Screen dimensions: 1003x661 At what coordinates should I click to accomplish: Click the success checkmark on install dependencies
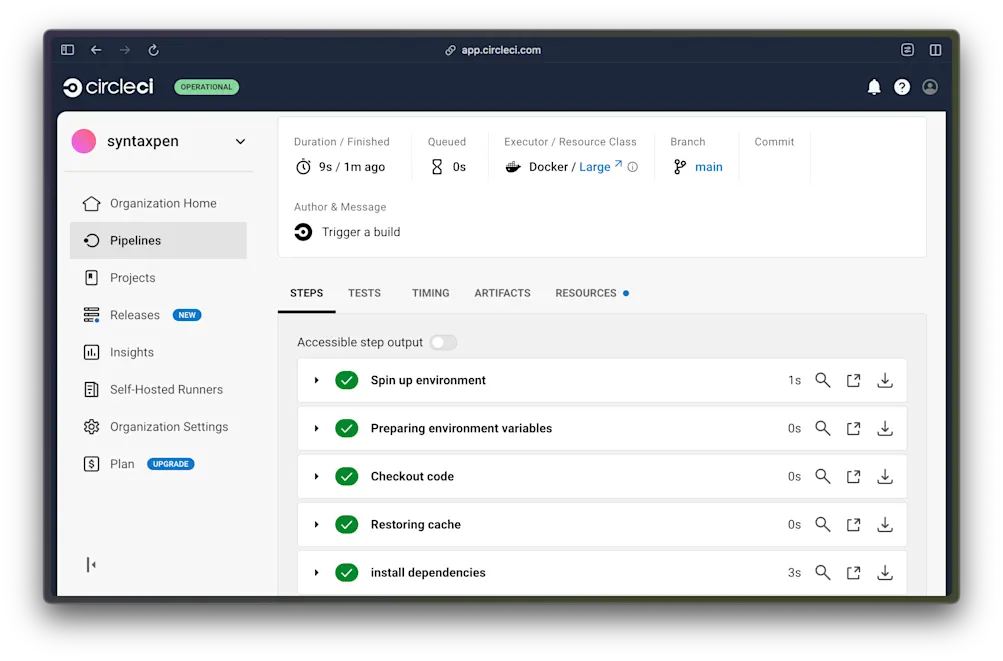pyautogui.click(x=346, y=572)
